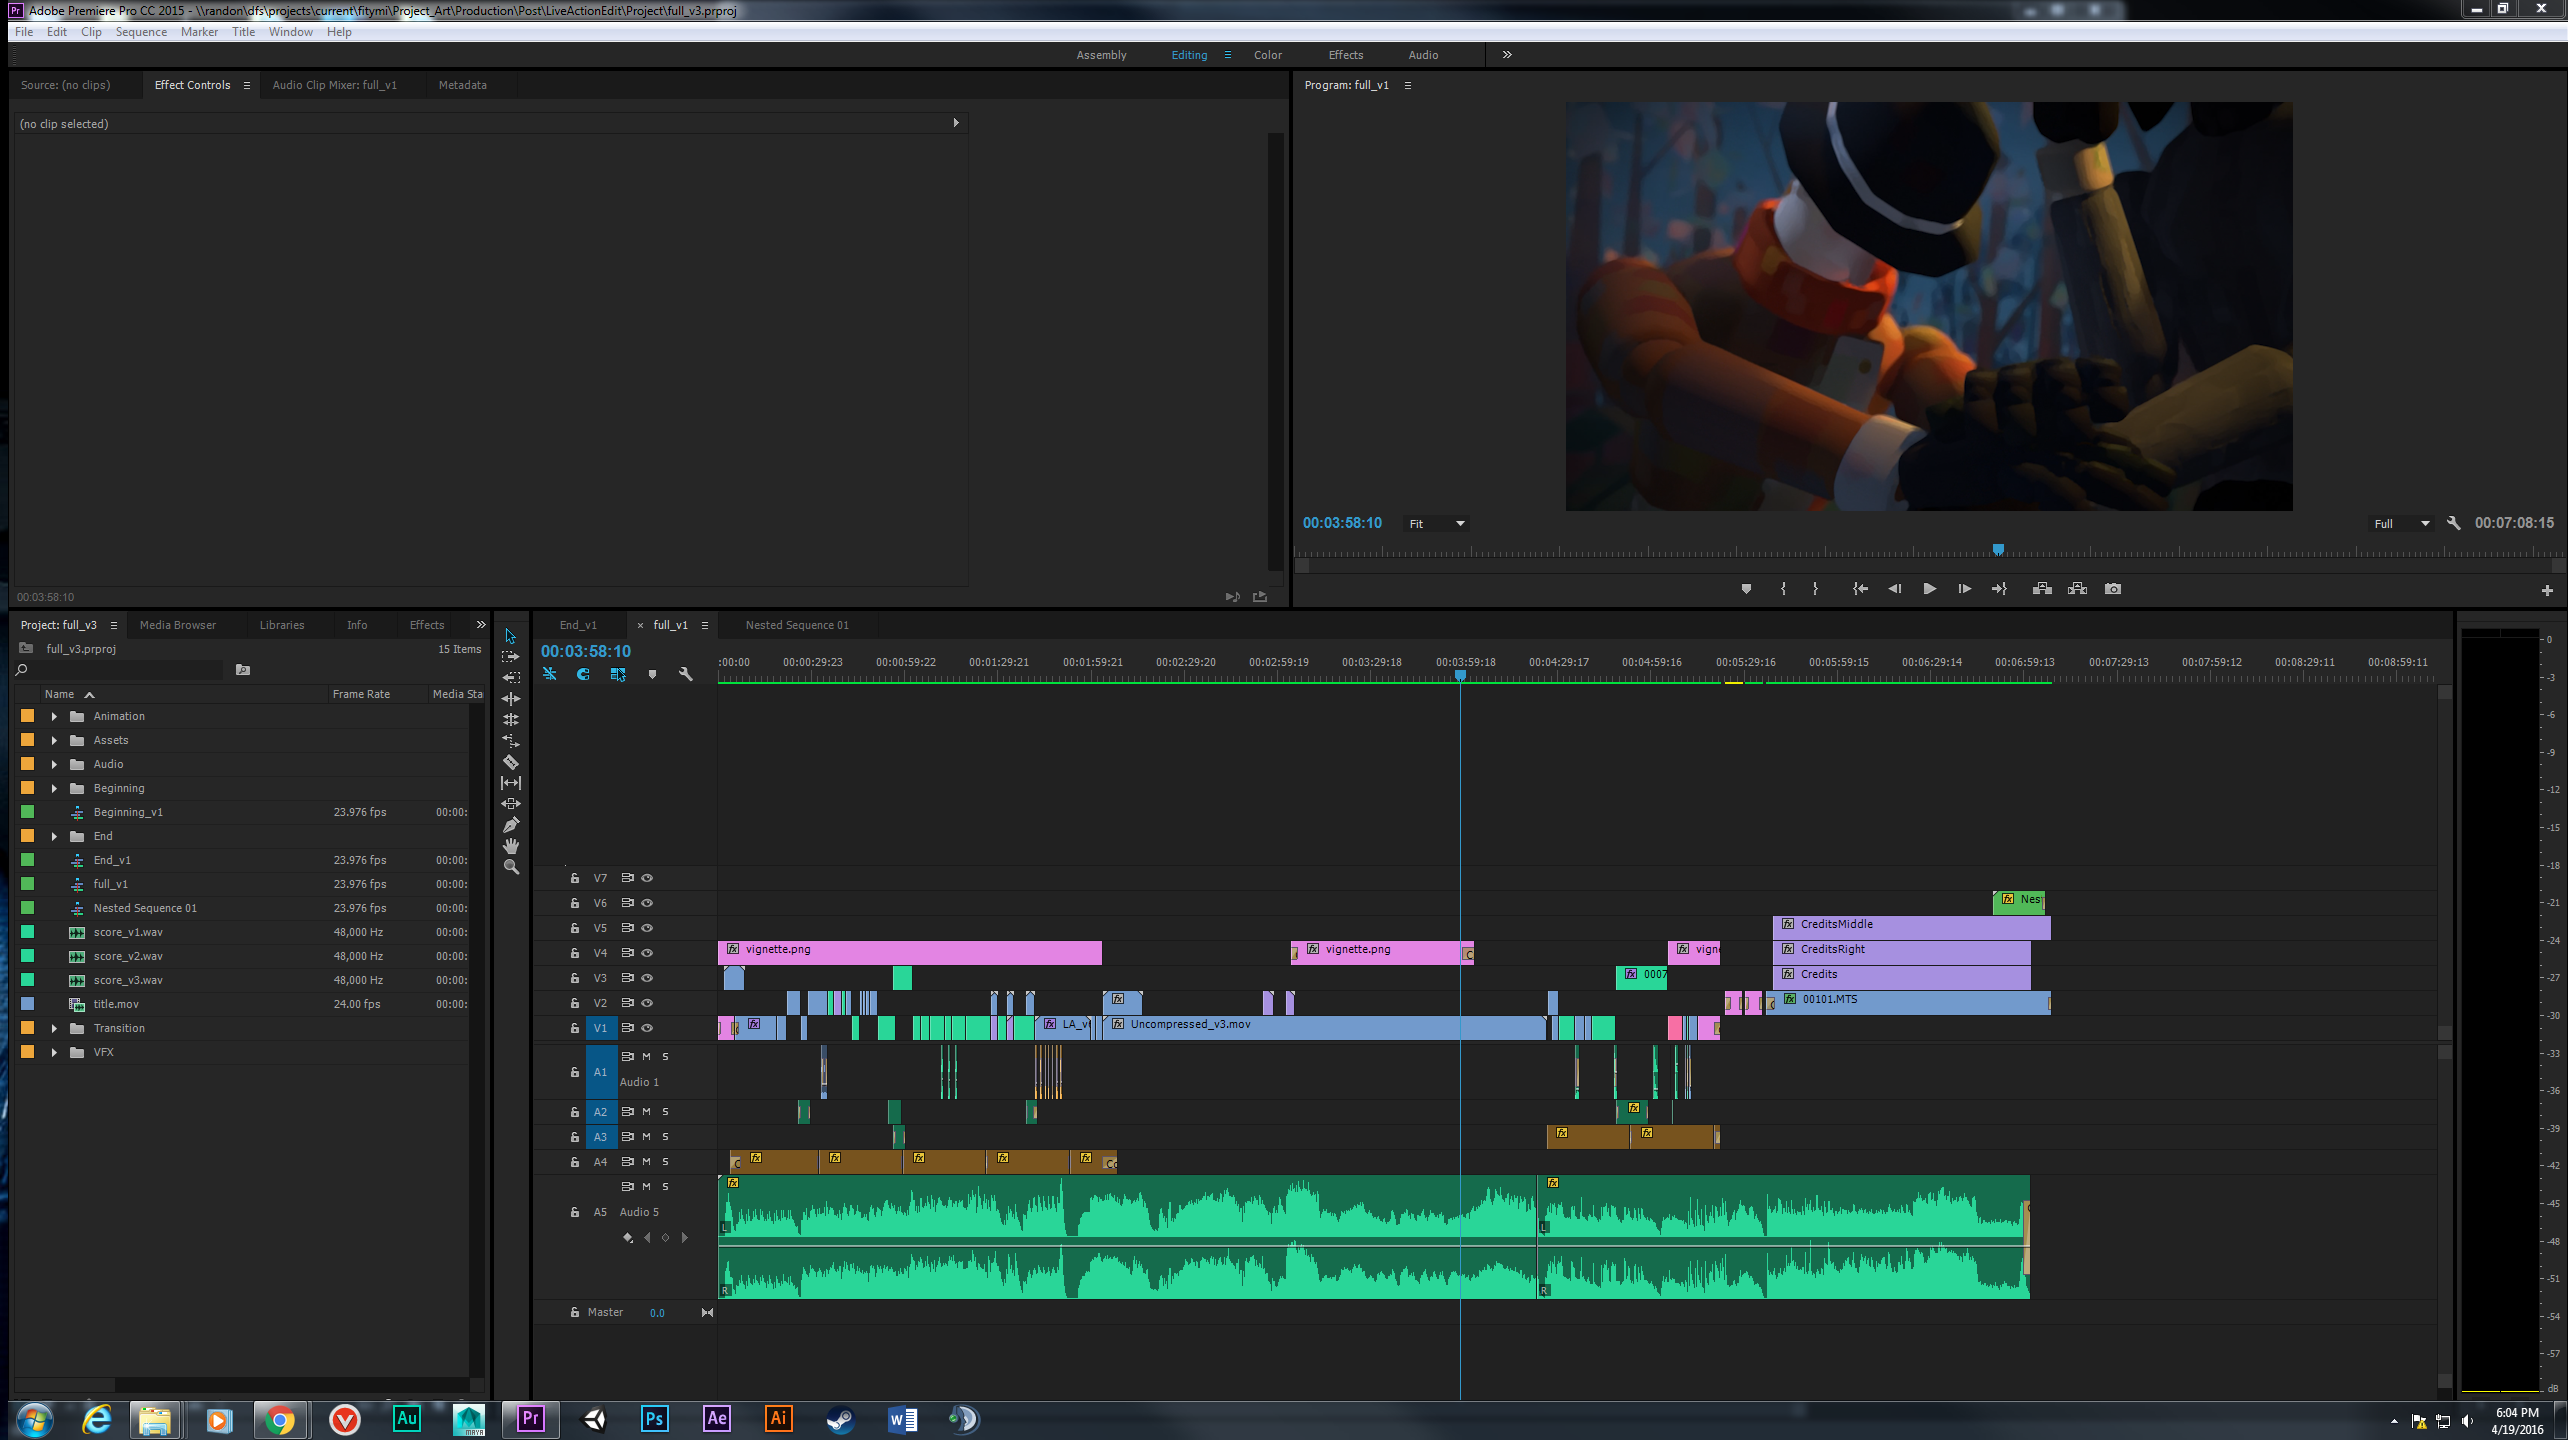The height and width of the screenshot is (1440, 2568).
Task: Select the Uncompressed_v3.mov clip
Action: tap(1324, 1027)
